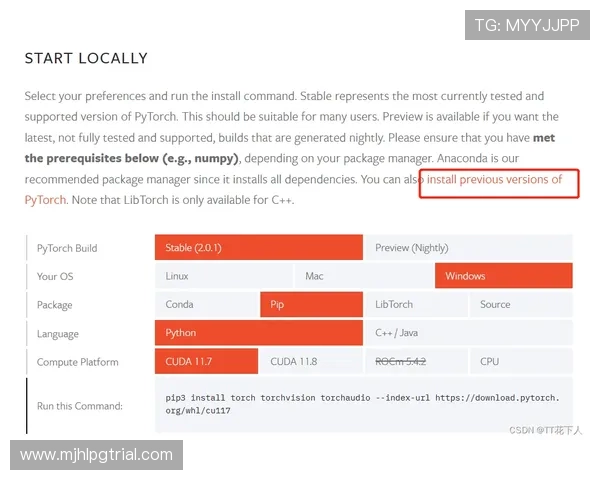The image size is (600, 480).
Task: Choose Mac as your OS
Action: [364, 276]
